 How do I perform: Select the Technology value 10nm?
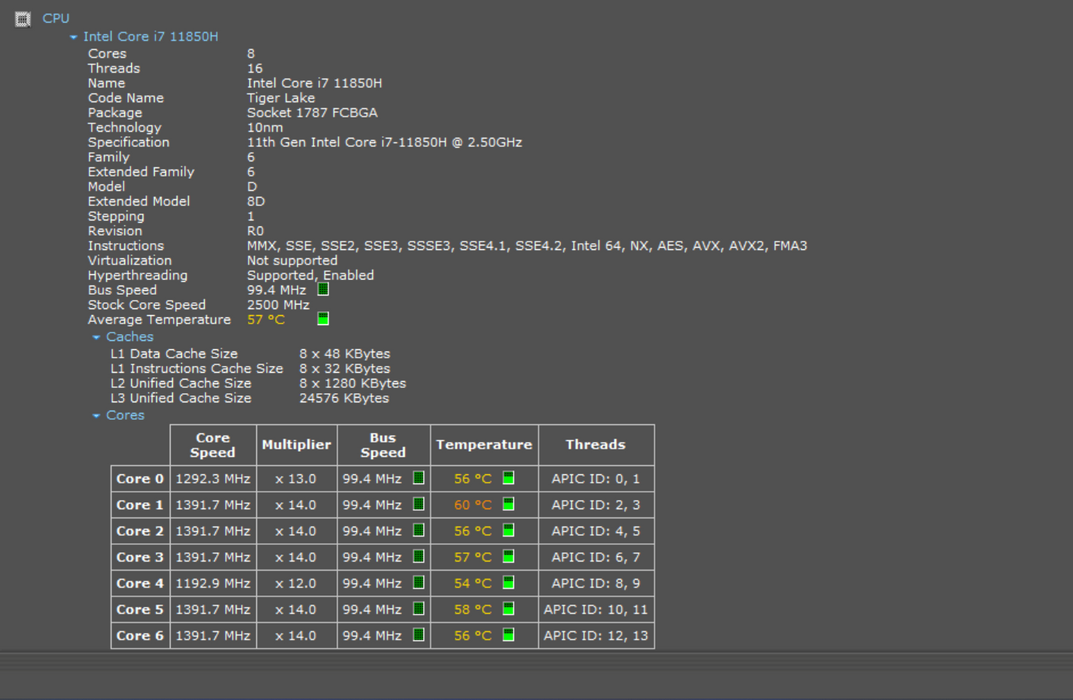pos(265,127)
